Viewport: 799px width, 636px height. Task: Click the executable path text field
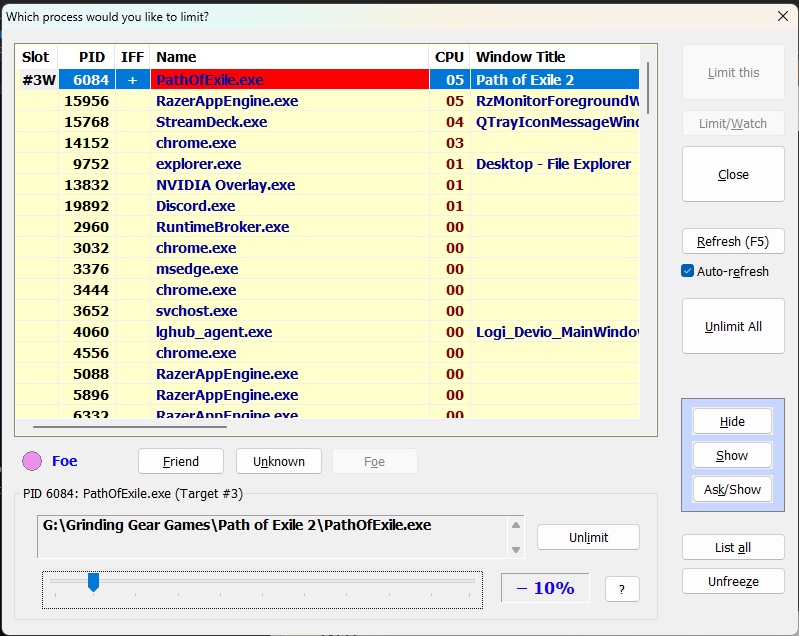pyautogui.click(x=274, y=537)
